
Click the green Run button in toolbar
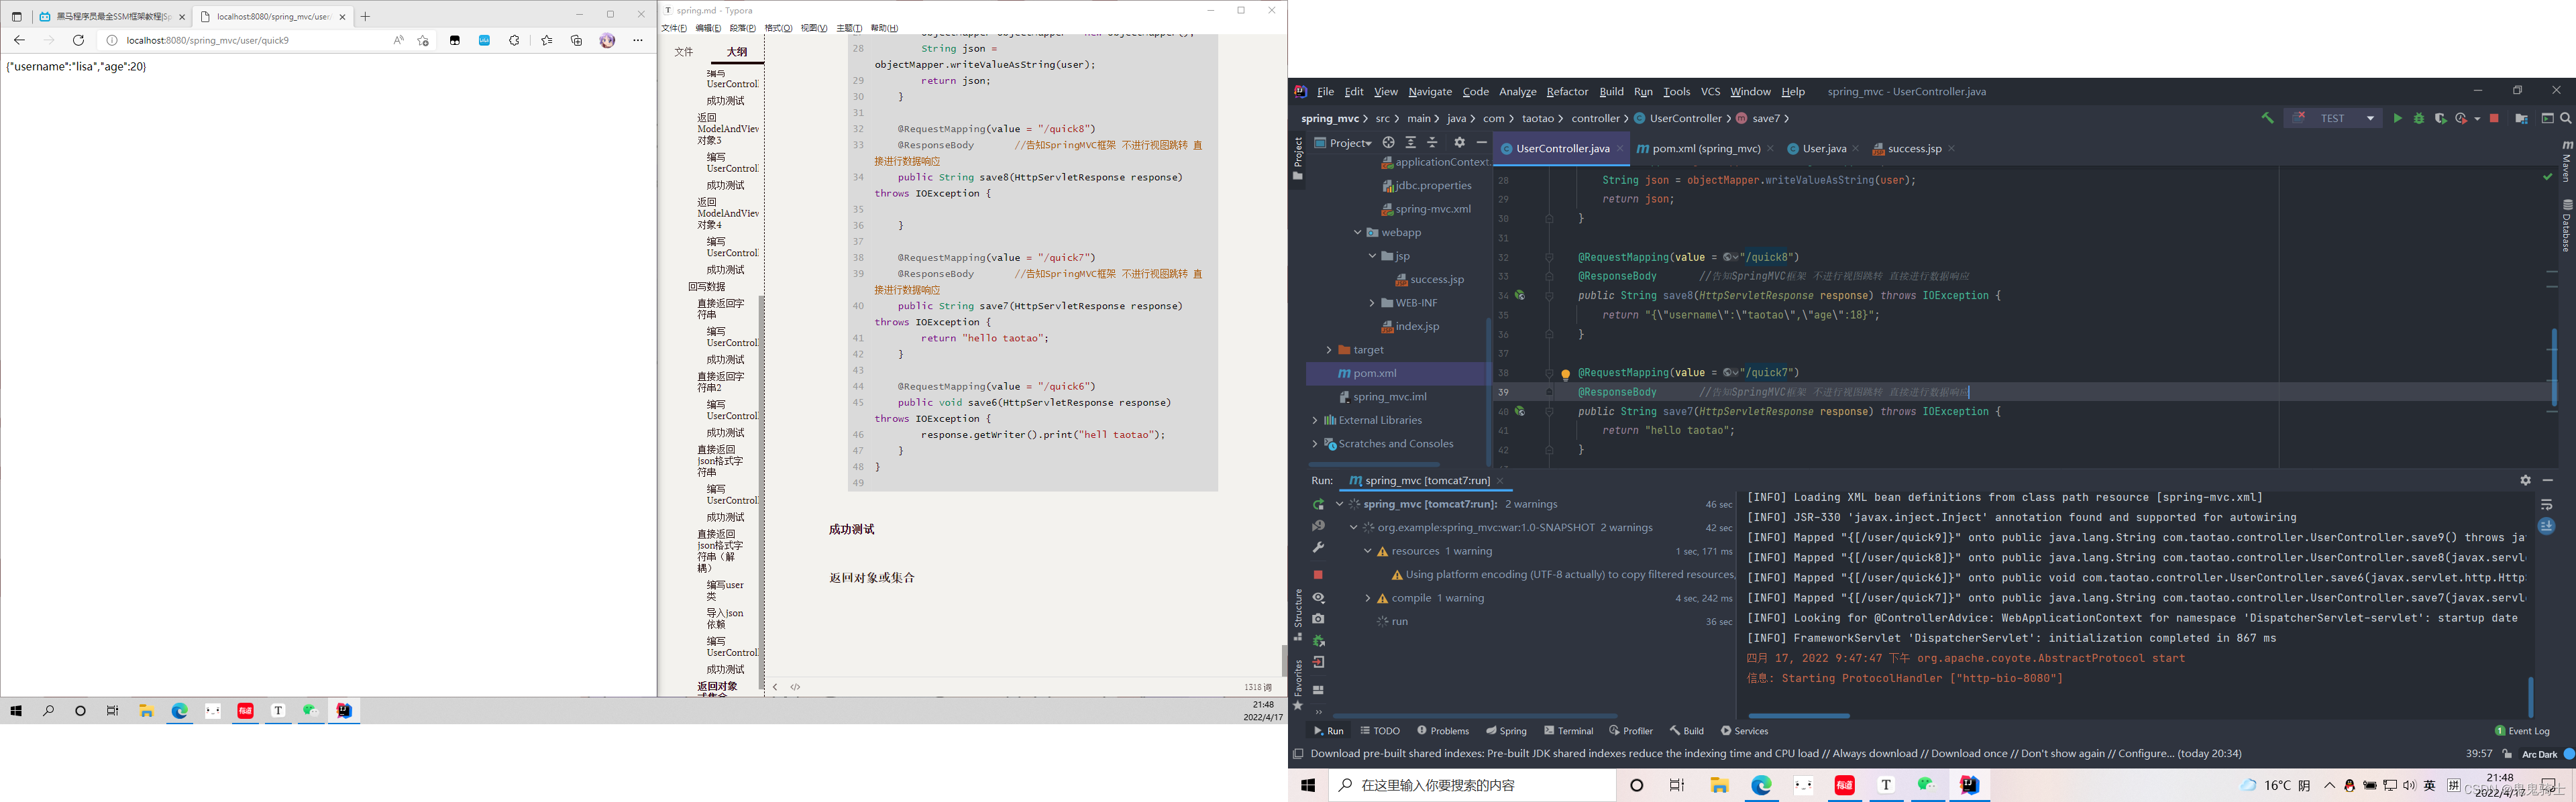pyautogui.click(x=2397, y=119)
